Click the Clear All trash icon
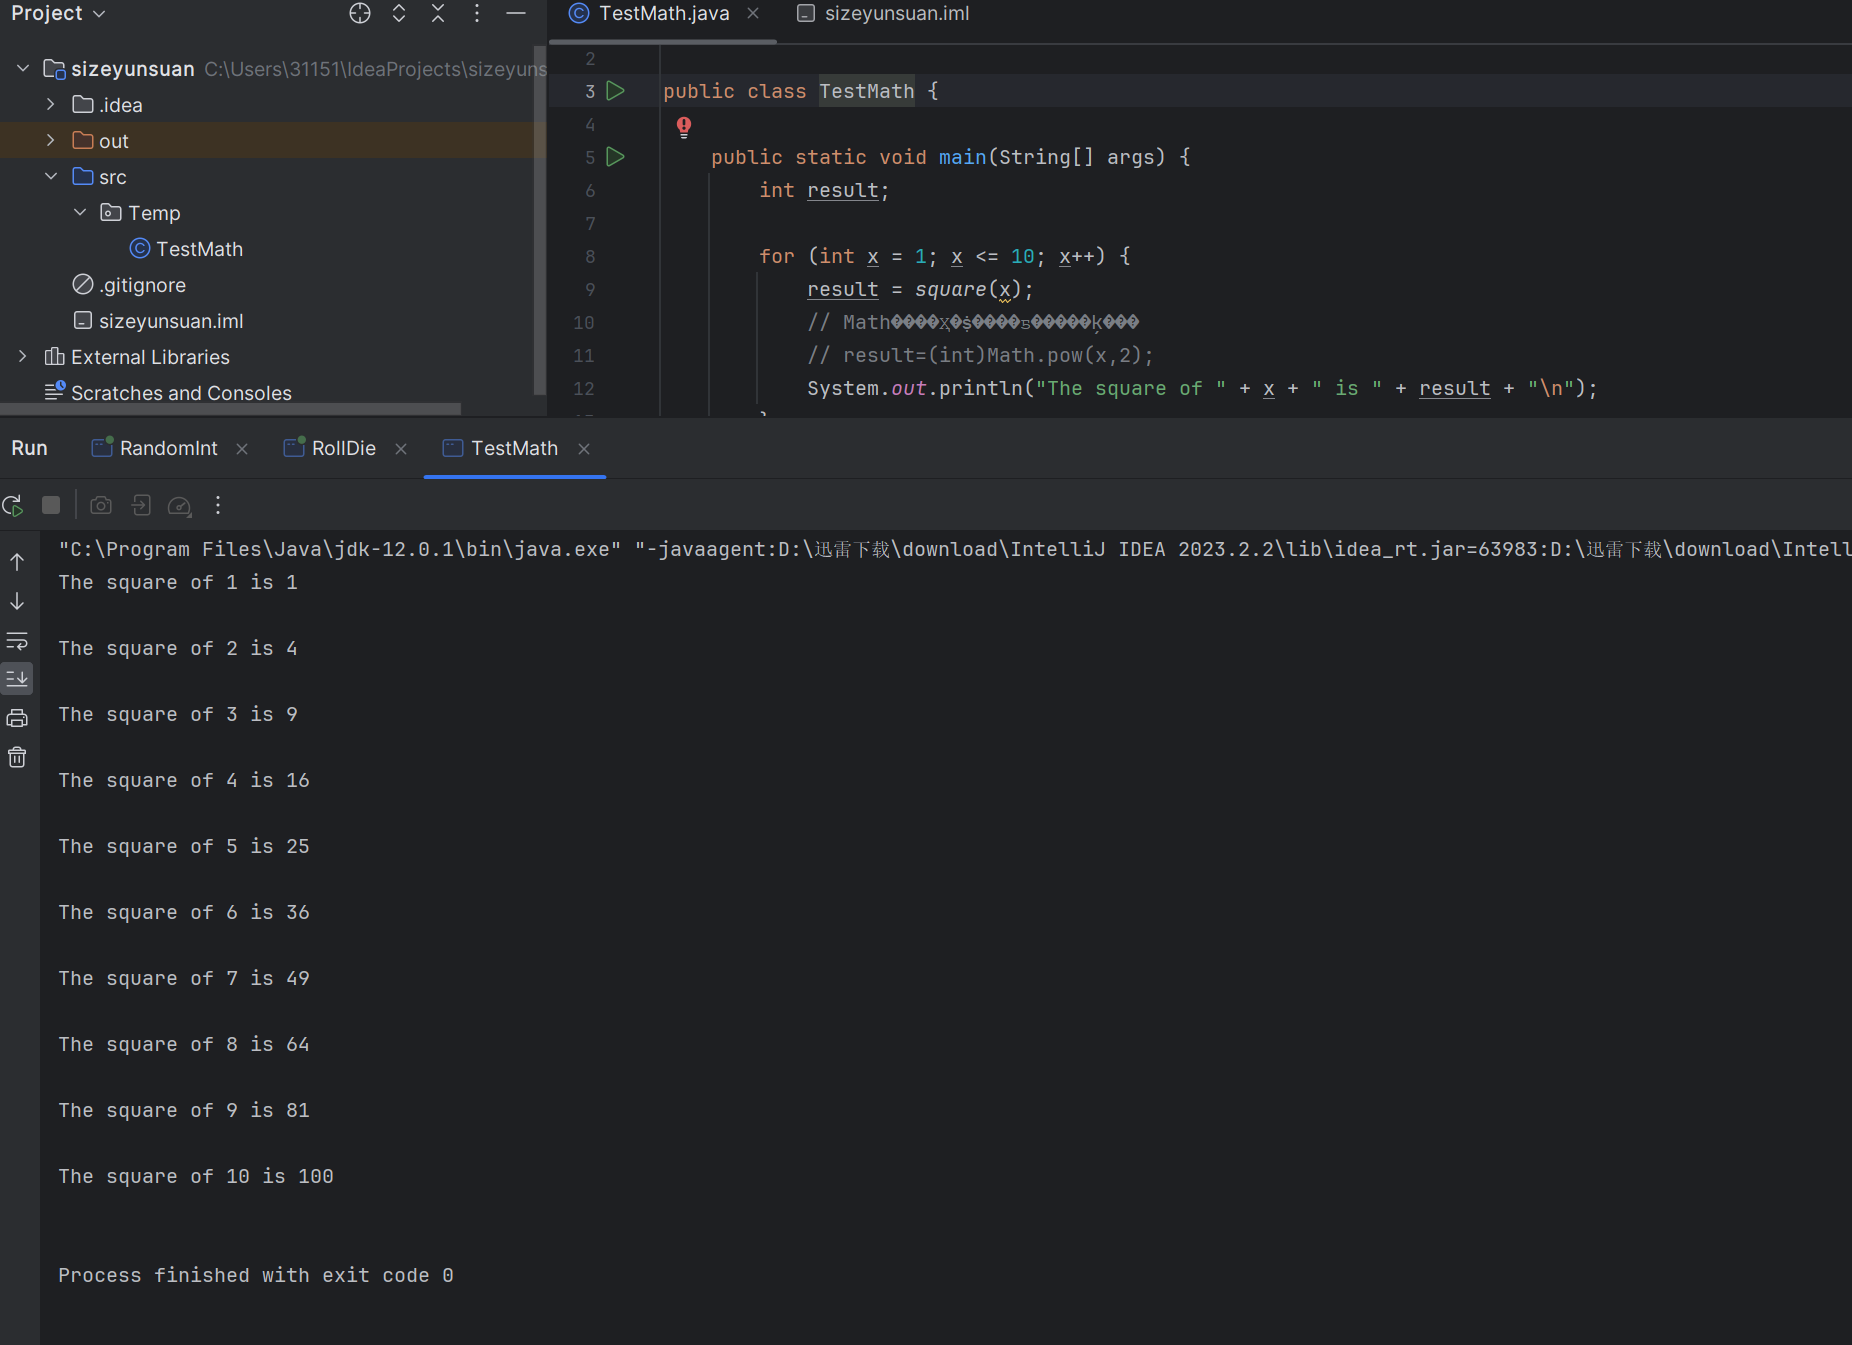Screen dimensions: 1852x1345 click(x=17, y=757)
